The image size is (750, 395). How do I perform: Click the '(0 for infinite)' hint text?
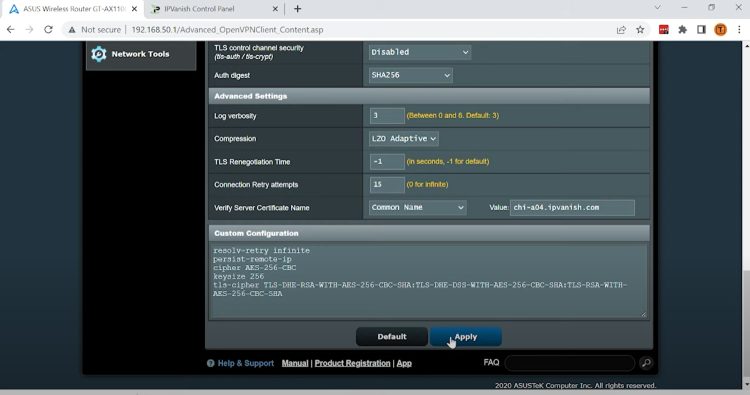pos(427,185)
